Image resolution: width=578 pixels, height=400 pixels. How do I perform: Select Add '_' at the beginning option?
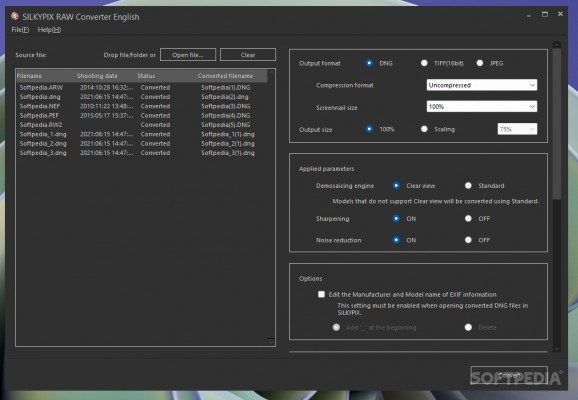pos(336,327)
